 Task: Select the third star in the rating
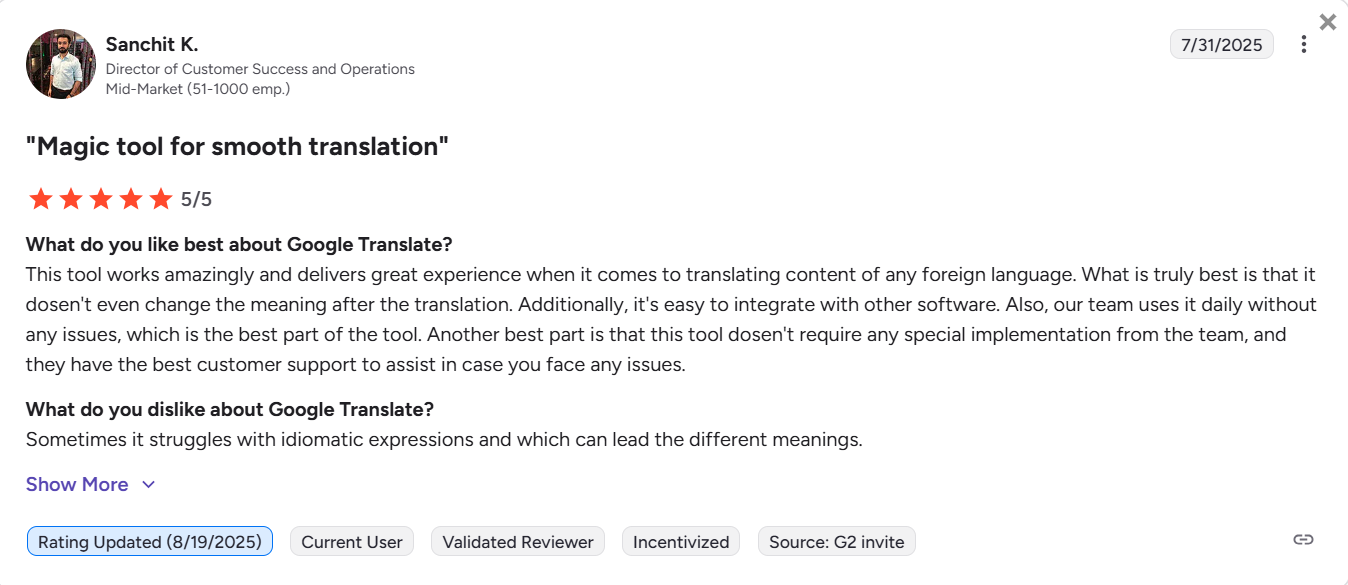(x=100, y=198)
